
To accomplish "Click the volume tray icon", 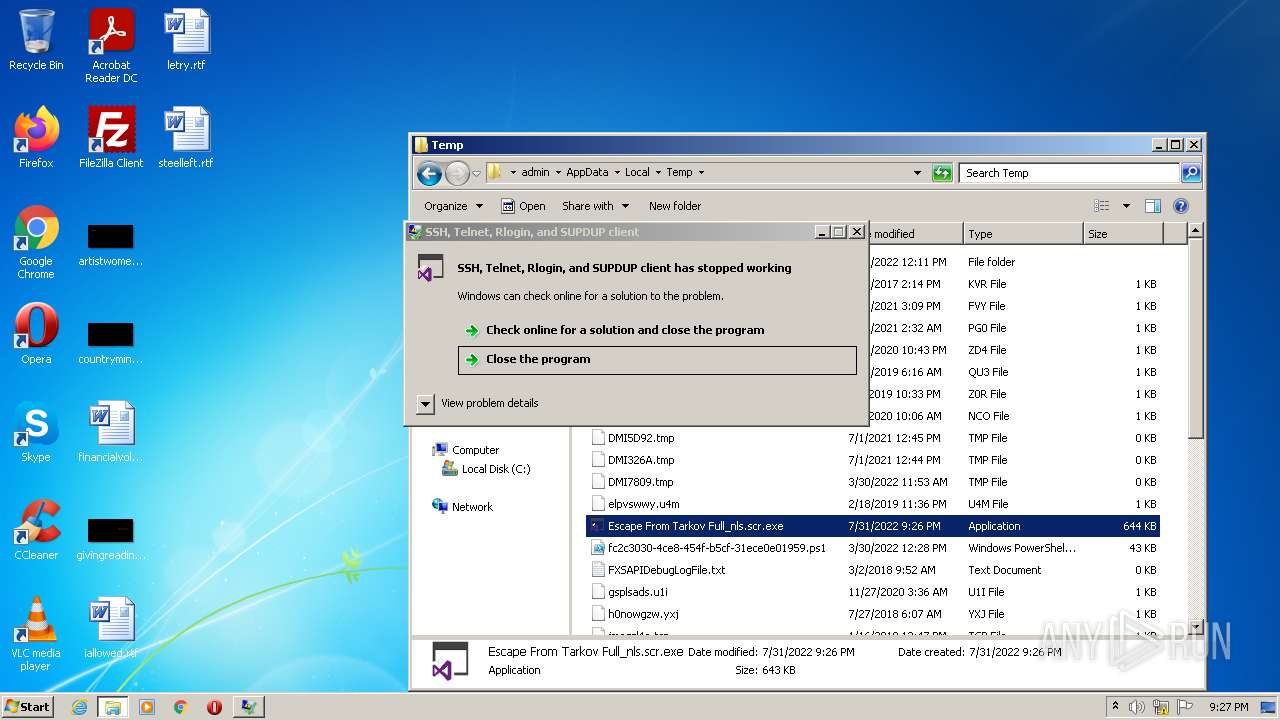I will coord(1137,707).
